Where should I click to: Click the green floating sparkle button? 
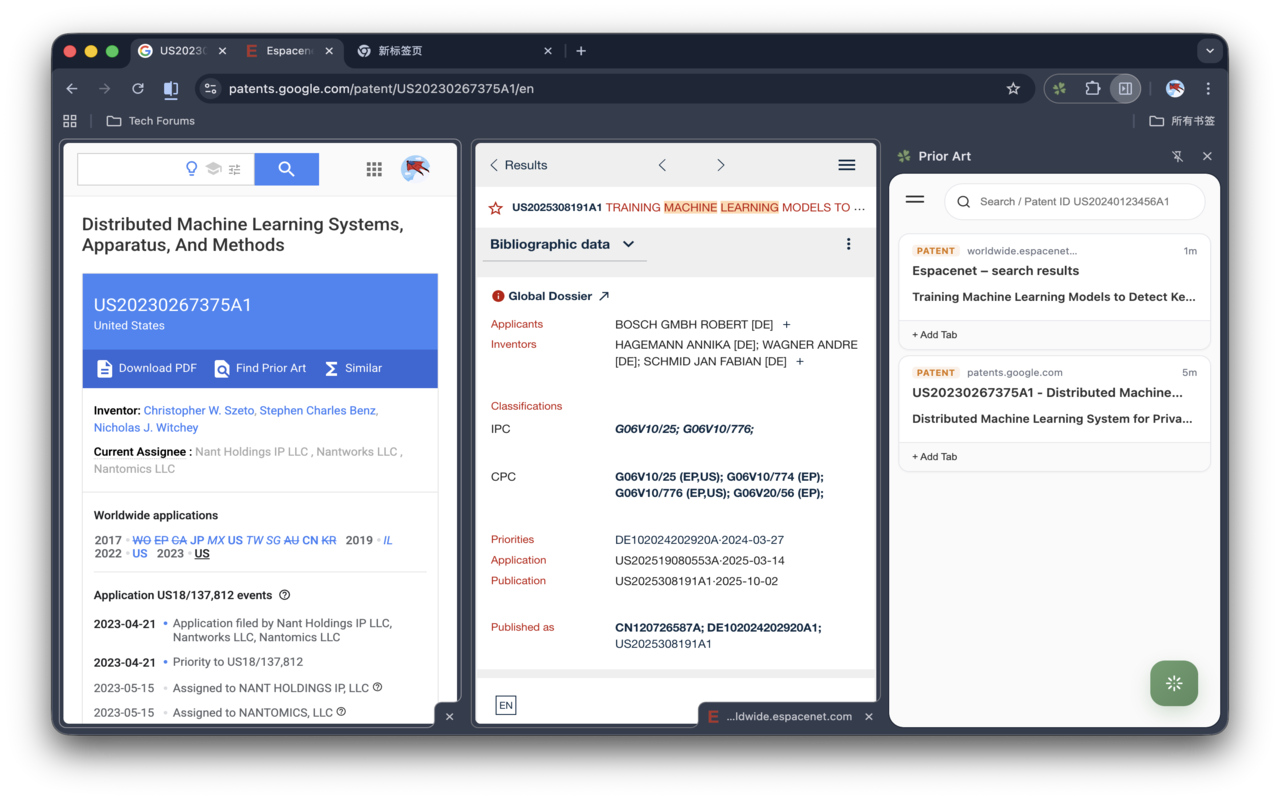[1174, 683]
